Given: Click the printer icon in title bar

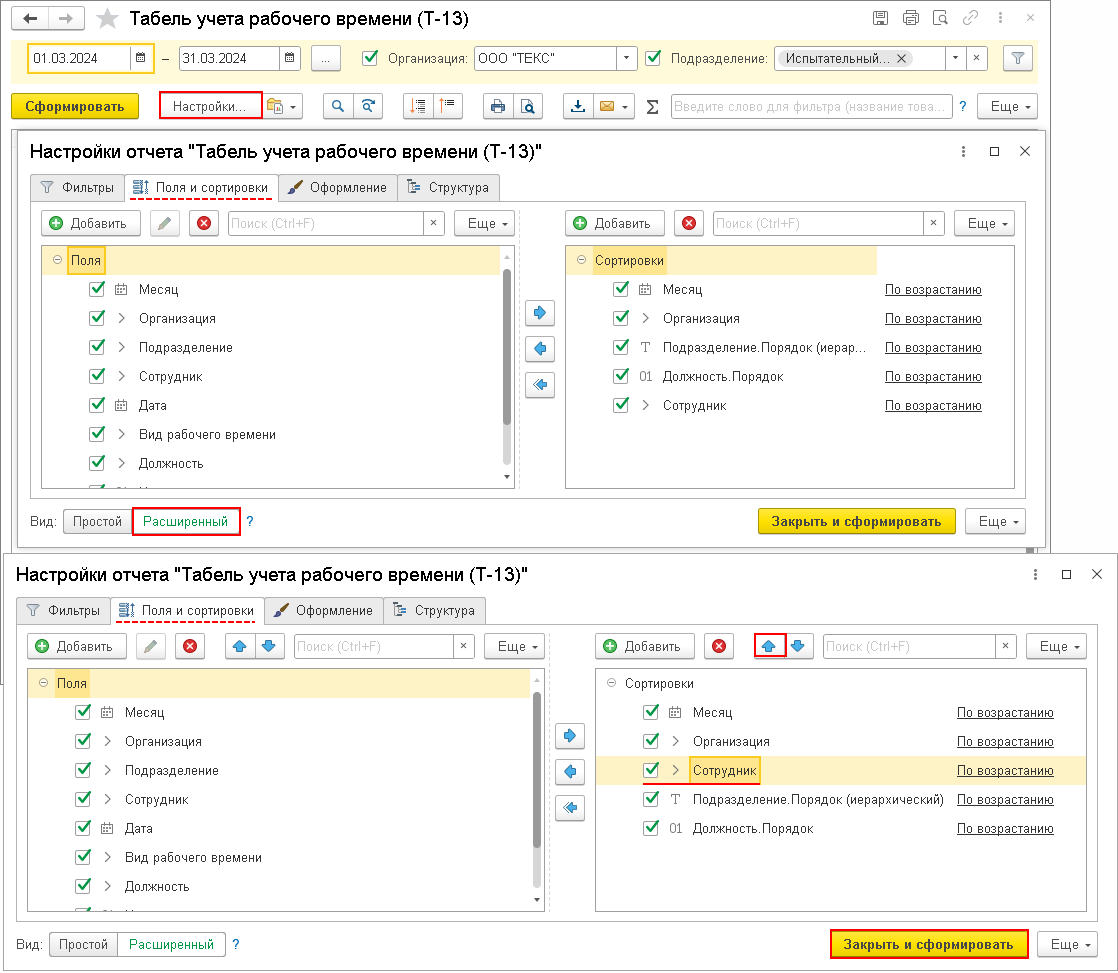Looking at the screenshot, I should 911,18.
